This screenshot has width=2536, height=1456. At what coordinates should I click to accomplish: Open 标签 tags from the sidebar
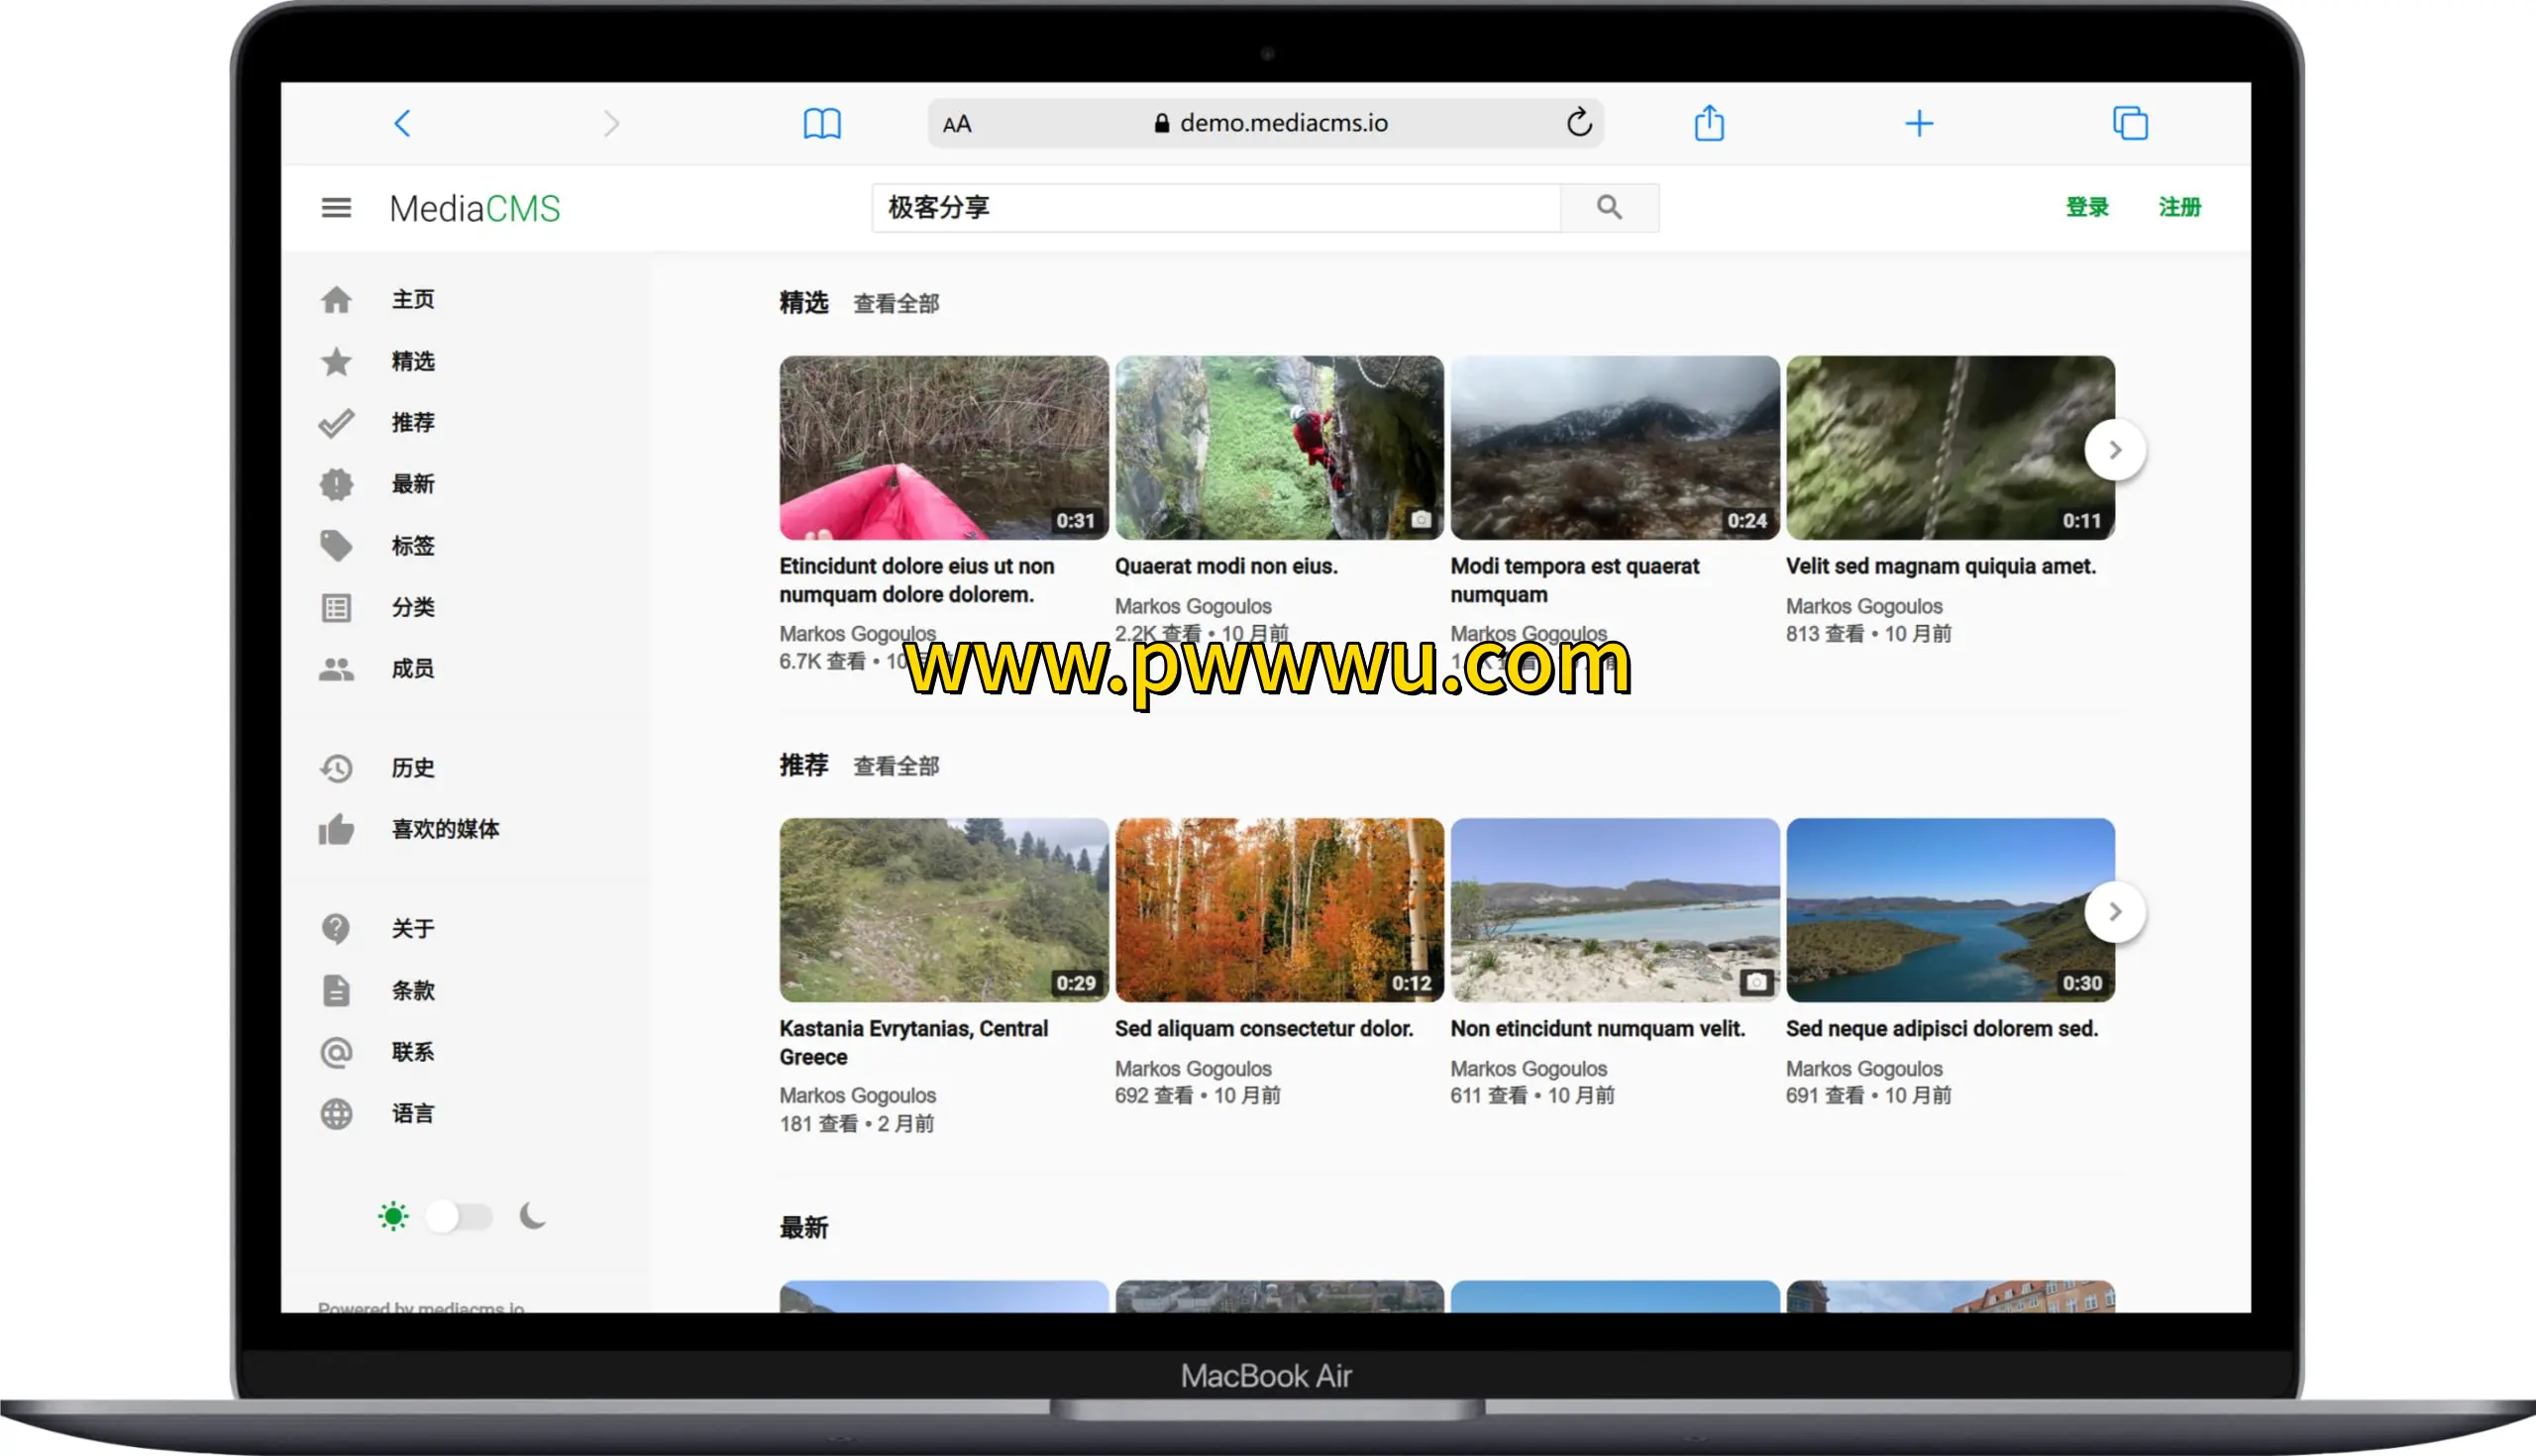point(336,545)
